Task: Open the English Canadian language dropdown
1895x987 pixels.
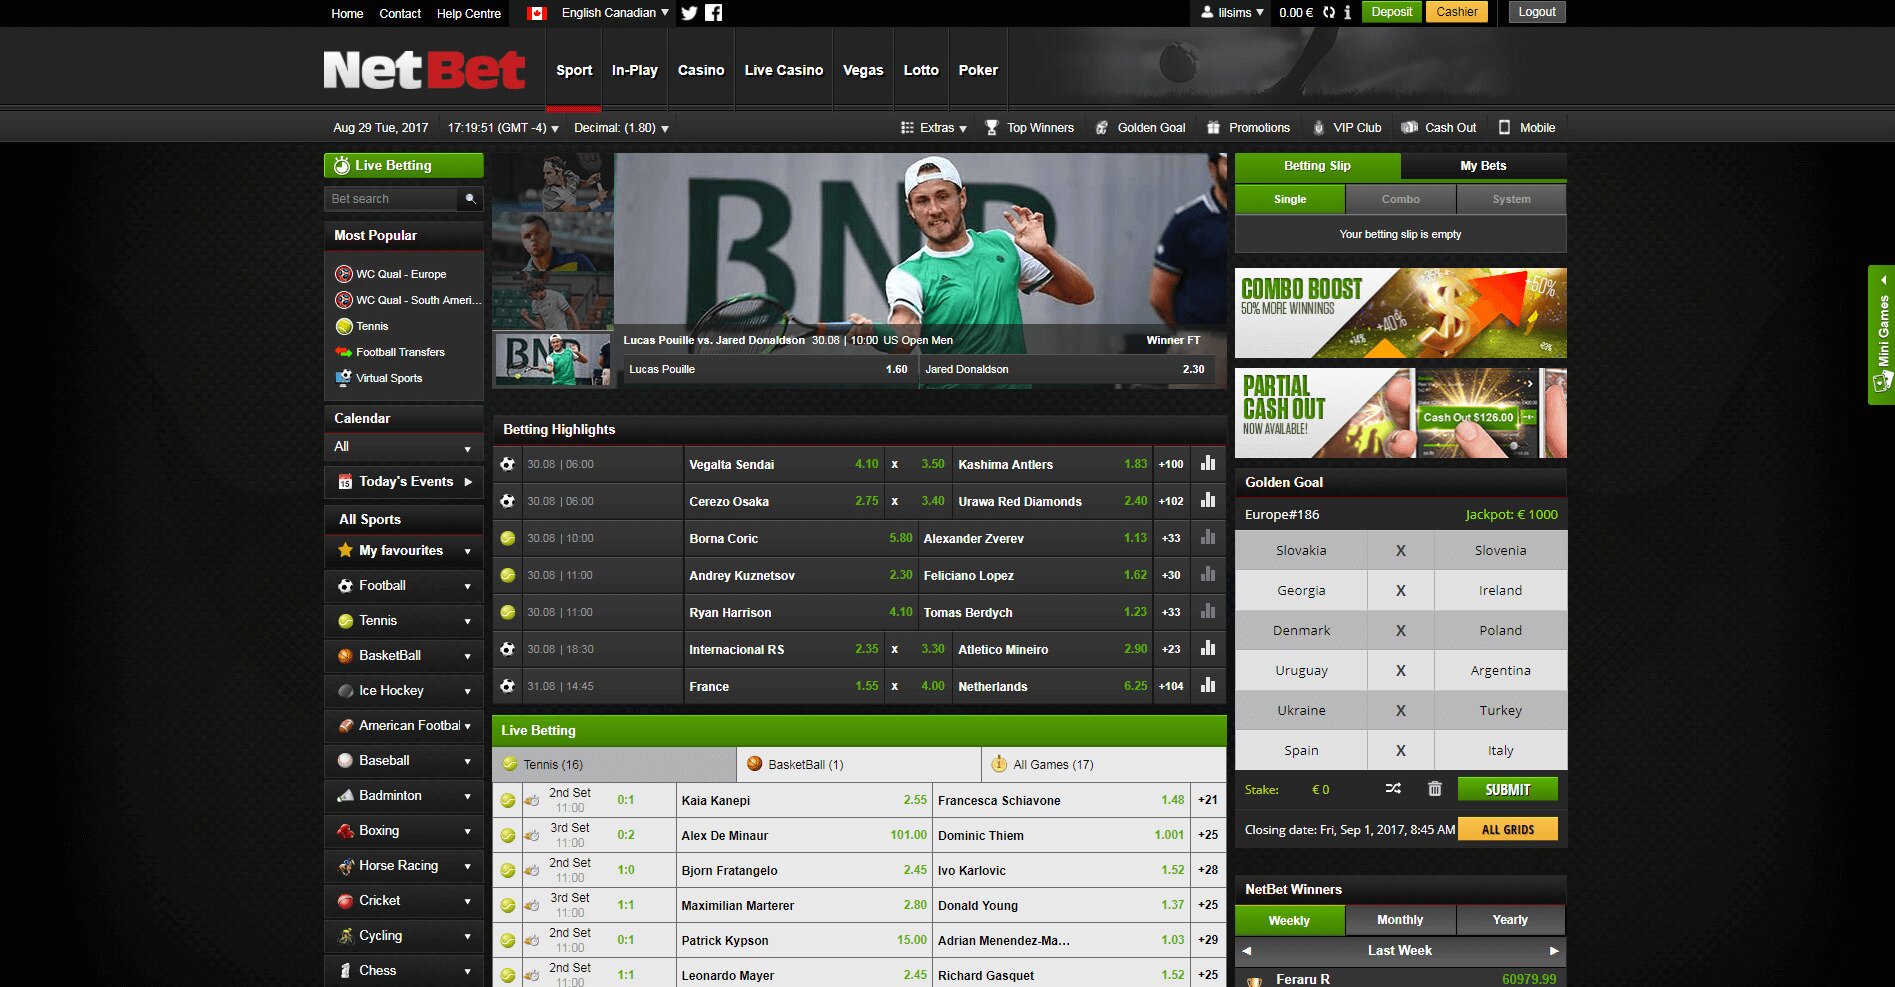Action: [x=611, y=13]
